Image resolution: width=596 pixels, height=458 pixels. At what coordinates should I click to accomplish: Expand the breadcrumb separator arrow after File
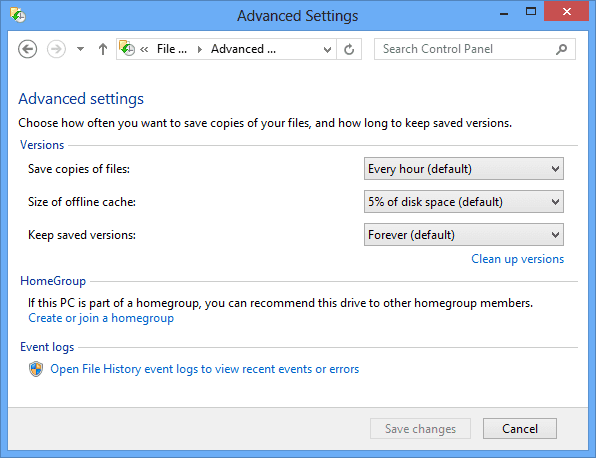(200, 49)
